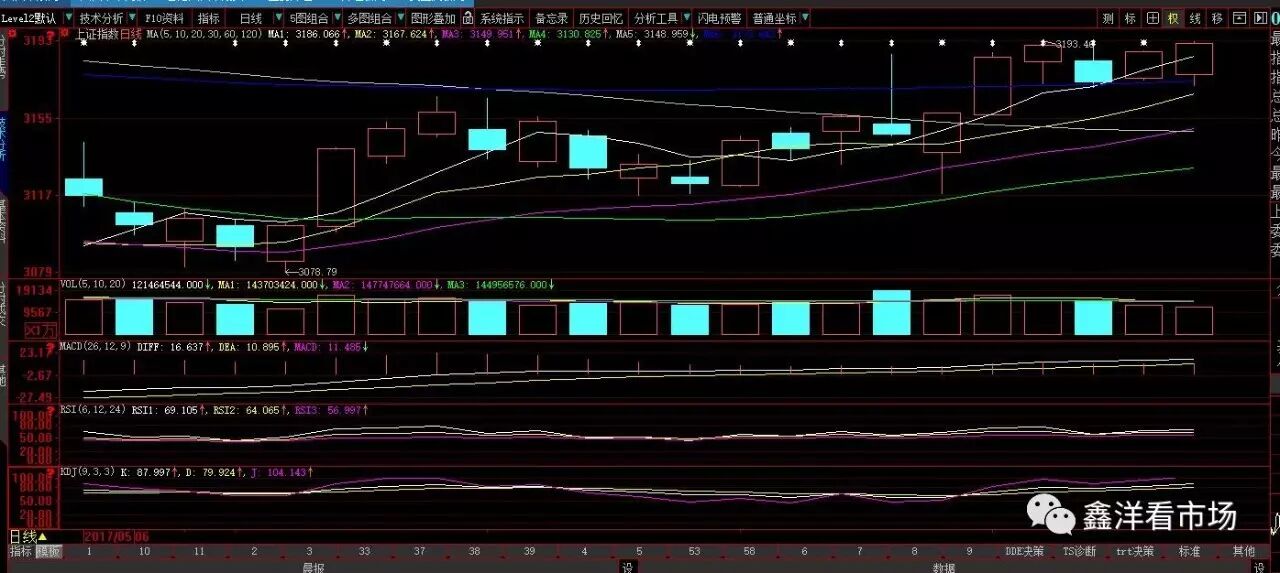Viewport: 1280px width, 573px height.
Task: Select the 其他 tab at bottom
Action: coord(1243,551)
